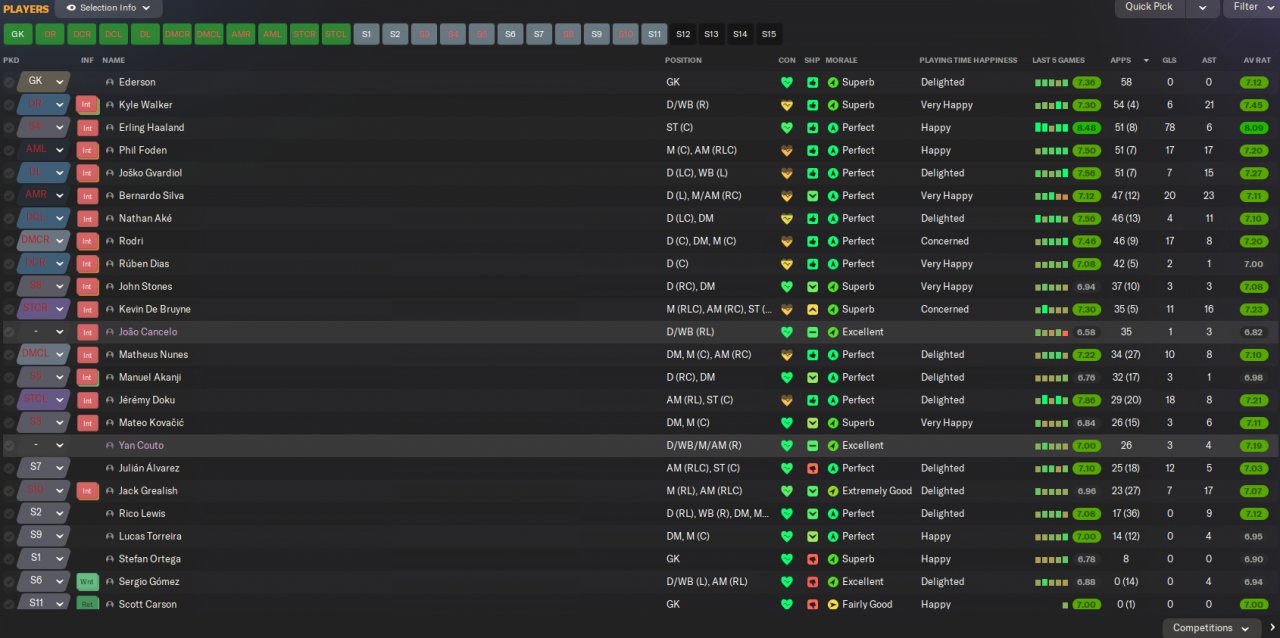Screen dimensions: 1280x638
Task: Click the Quick Pick button
Action: coord(1149,7)
